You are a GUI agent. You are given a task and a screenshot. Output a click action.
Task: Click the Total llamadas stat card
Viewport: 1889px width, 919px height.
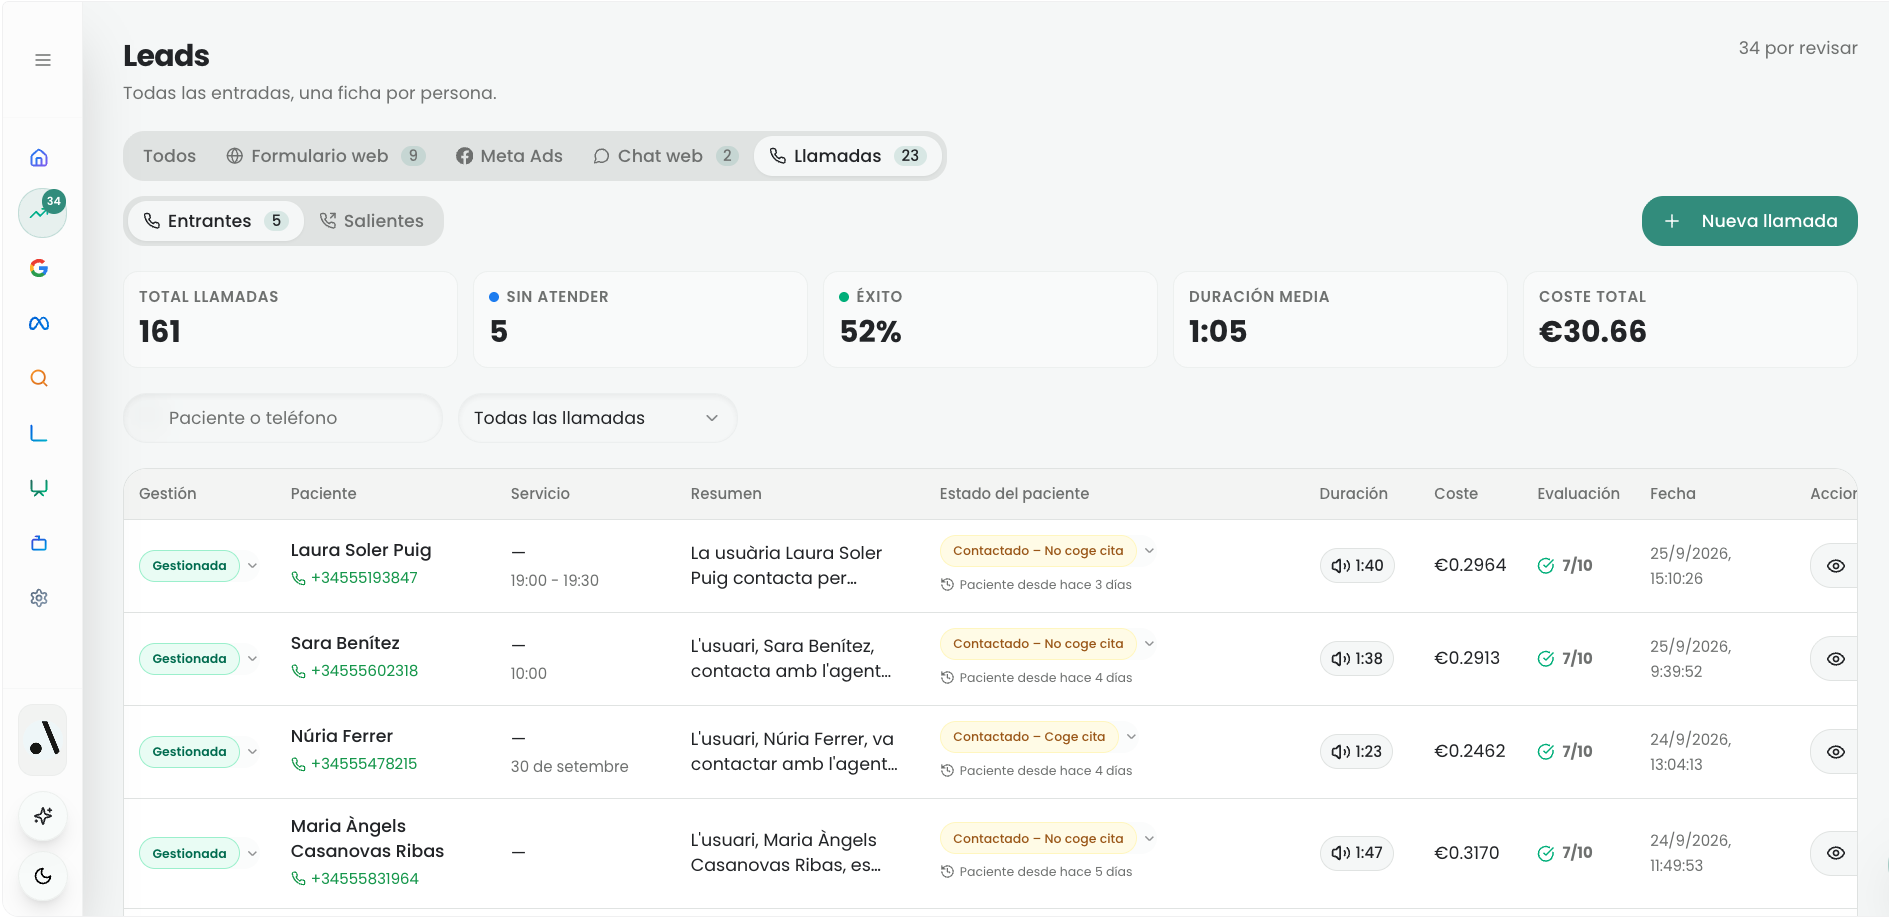pos(290,320)
